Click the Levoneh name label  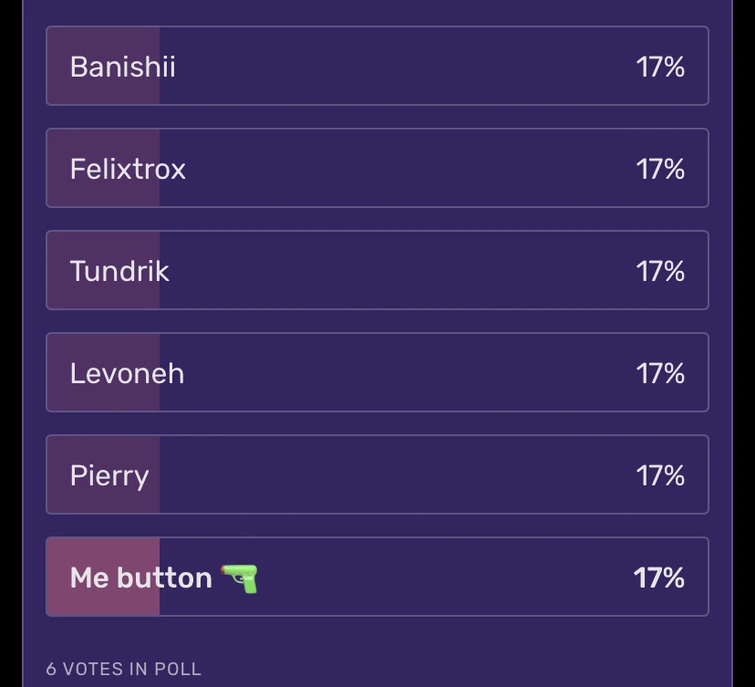click(x=127, y=373)
